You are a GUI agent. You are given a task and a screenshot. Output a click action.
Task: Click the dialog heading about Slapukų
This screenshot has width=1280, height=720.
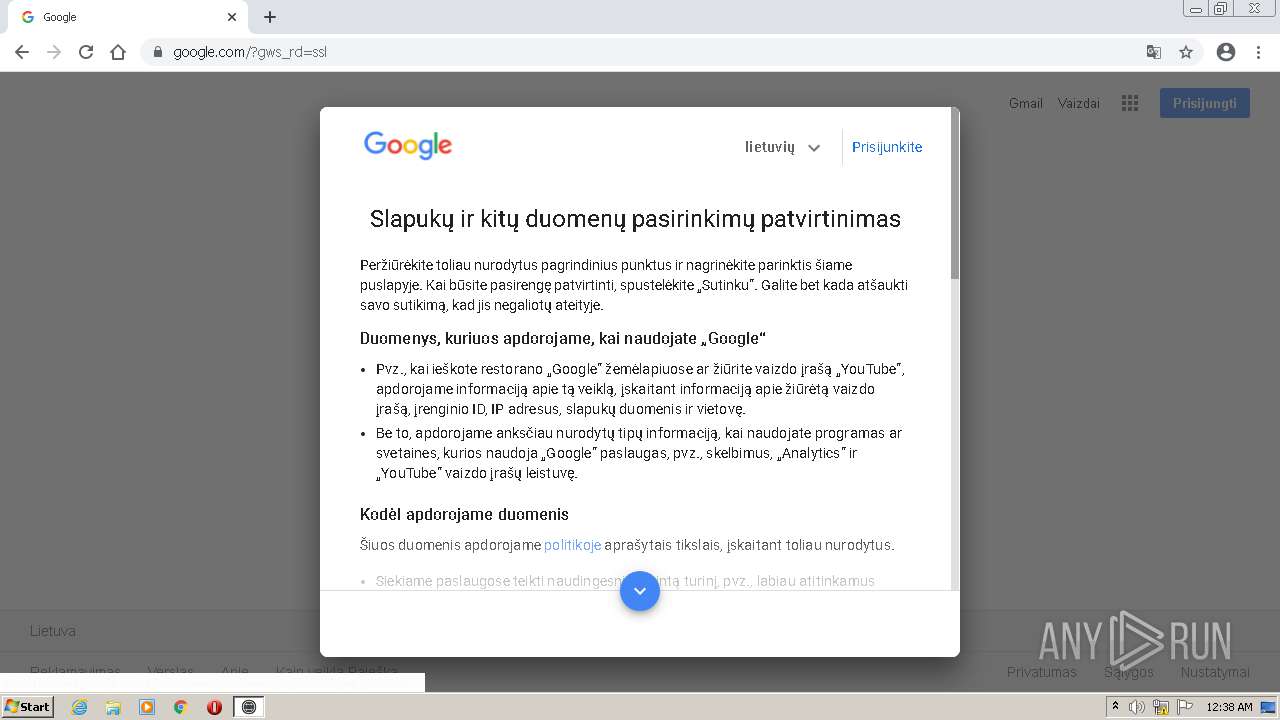635,219
